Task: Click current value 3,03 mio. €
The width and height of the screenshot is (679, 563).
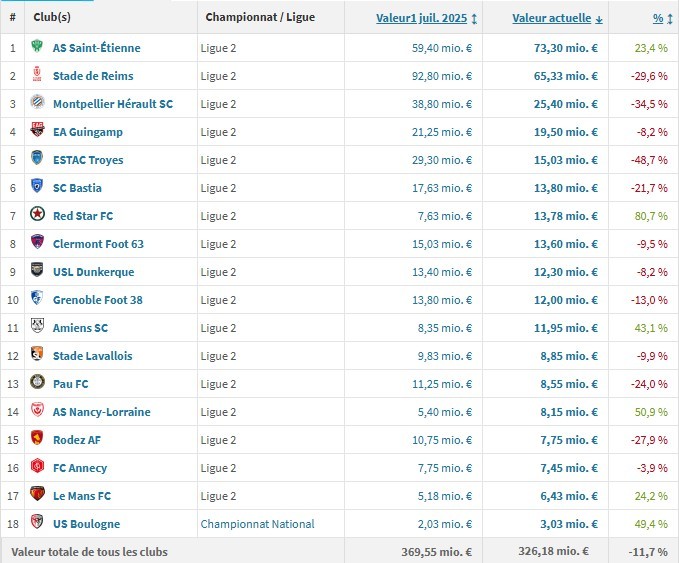Action: (x=569, y=524)
